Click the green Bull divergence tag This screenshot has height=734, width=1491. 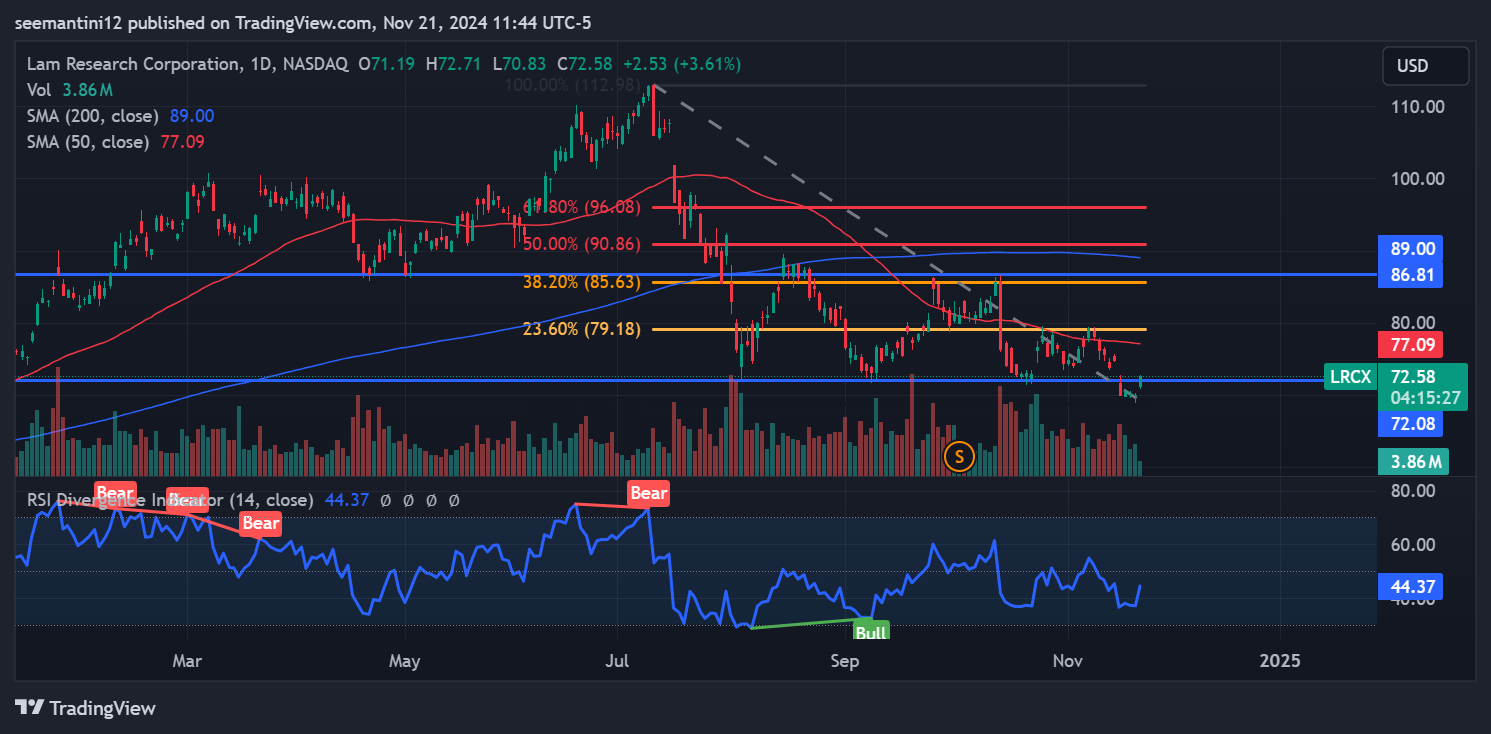point(870,631)
